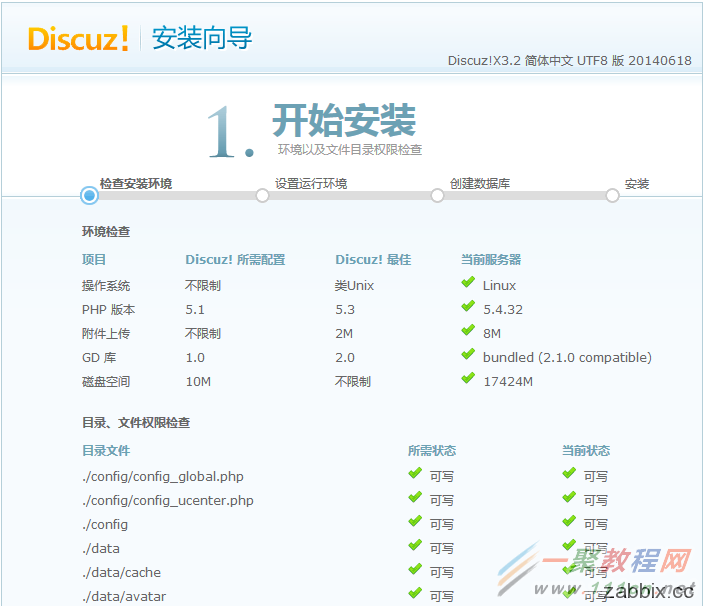Click the 安装 step label
The width and height of the screenshot is (703, 606).
click(637, 184)
